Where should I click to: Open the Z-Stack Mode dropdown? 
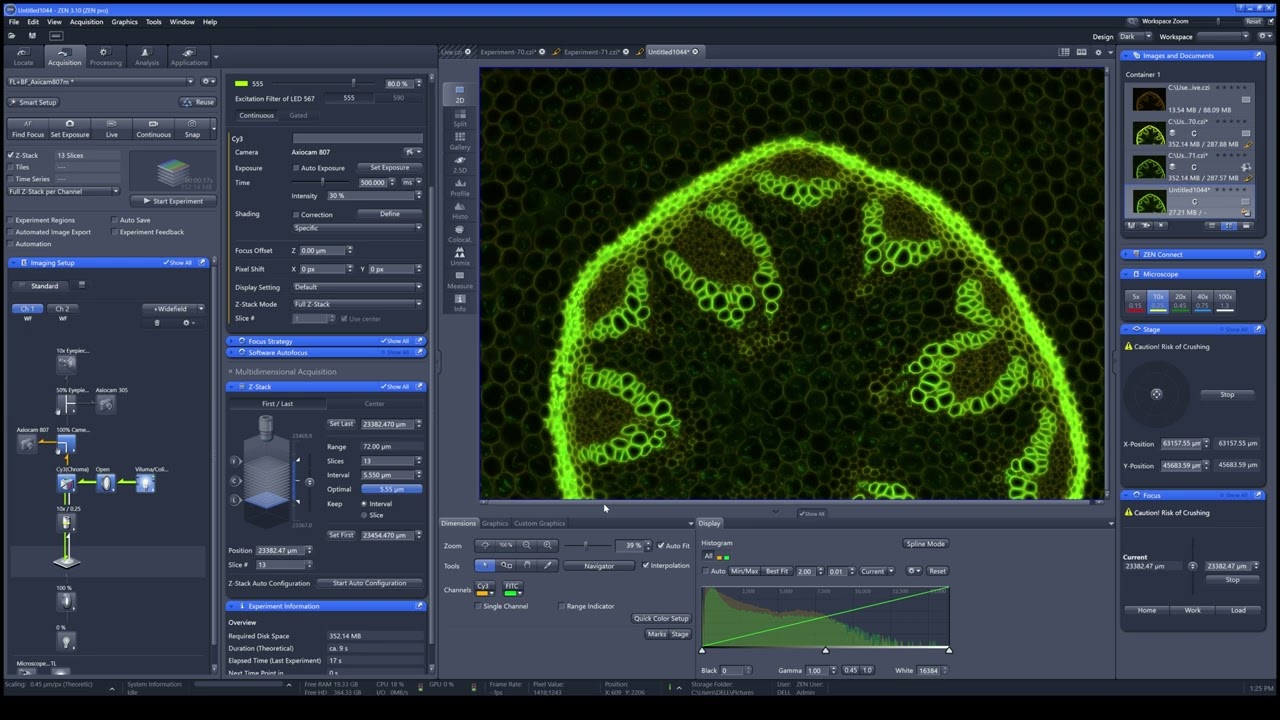(357, 304)
